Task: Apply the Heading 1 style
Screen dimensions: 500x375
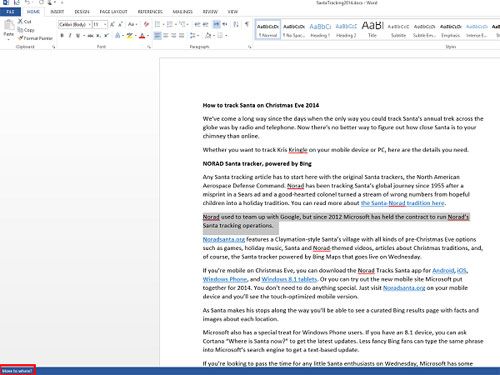Action: (320, 29)
